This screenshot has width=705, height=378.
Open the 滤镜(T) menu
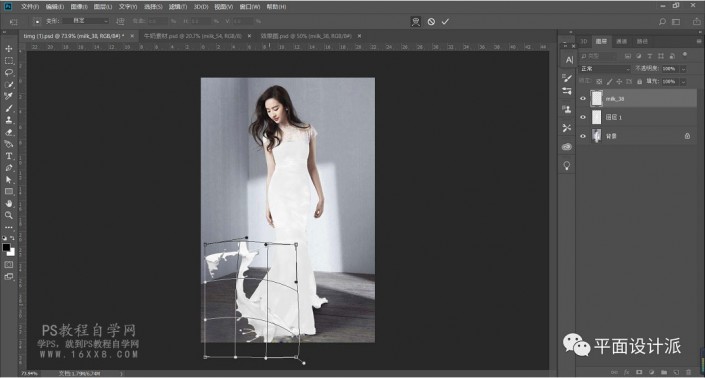178,7
